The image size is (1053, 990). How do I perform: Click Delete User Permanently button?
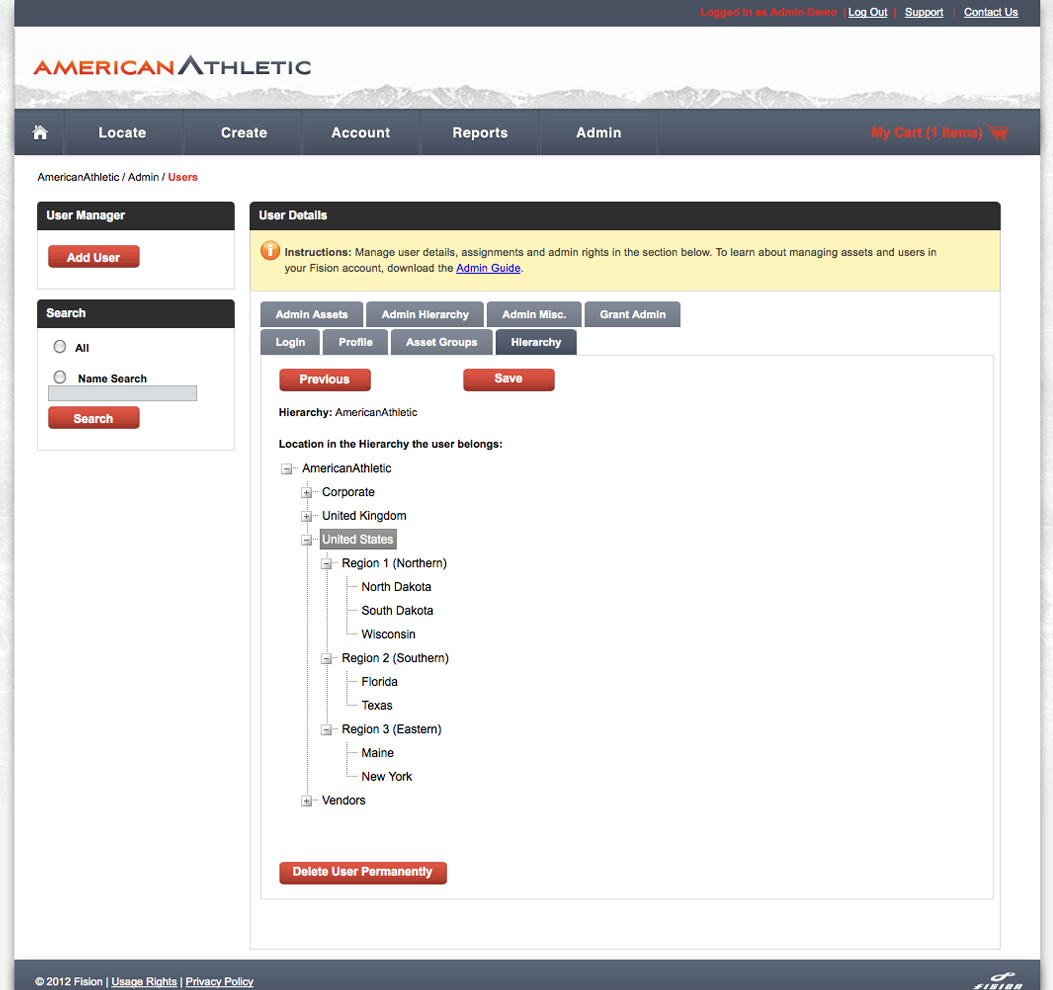tap(363, 872)
